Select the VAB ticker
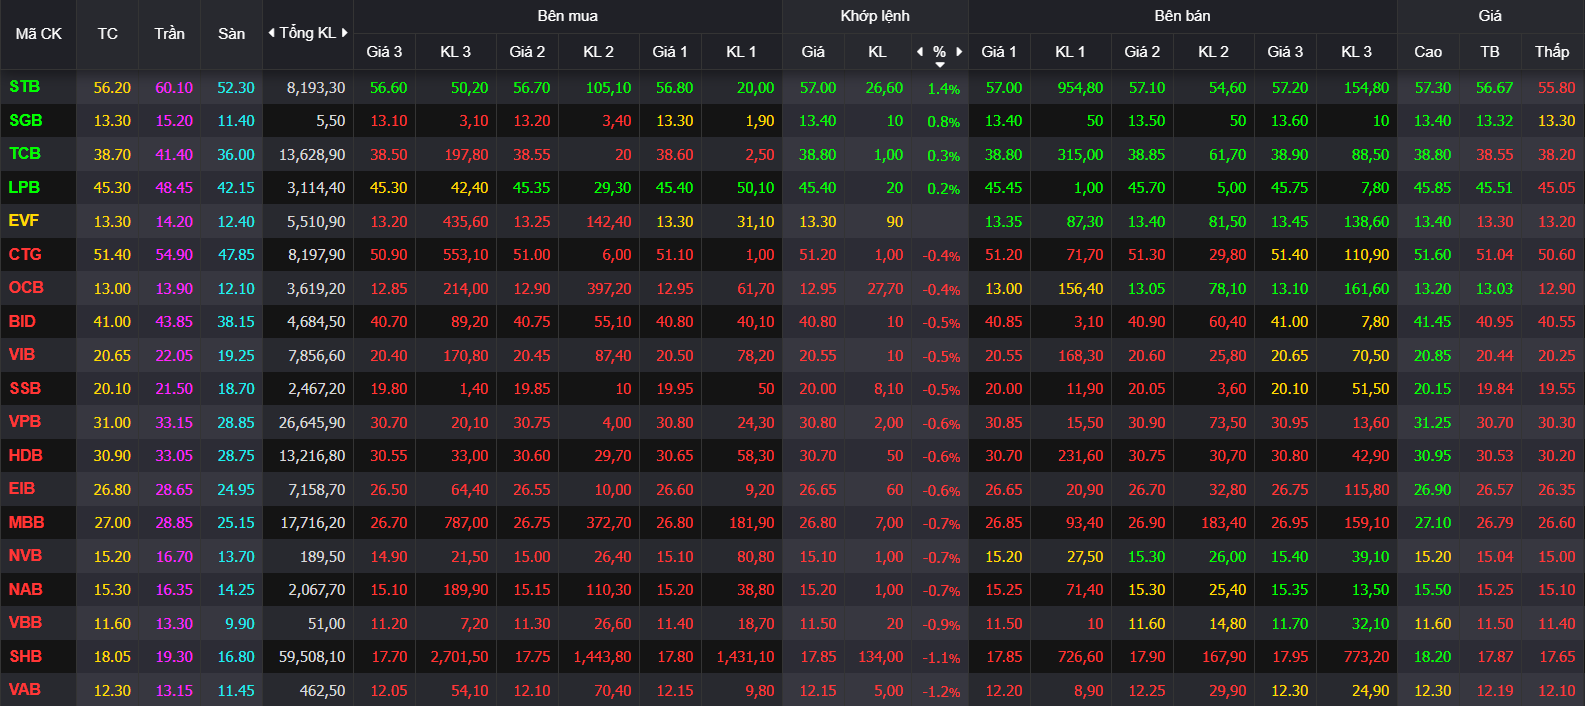 click(25, 690)
